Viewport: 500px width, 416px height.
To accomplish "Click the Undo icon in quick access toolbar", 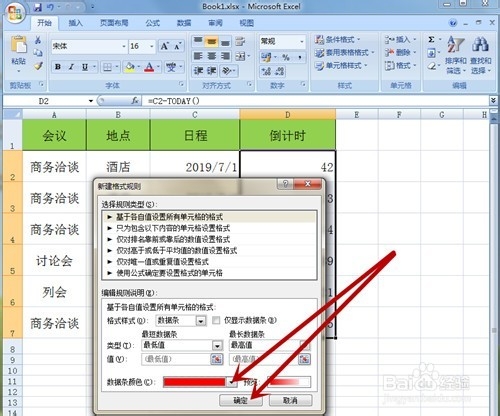I will click(51, 6).
